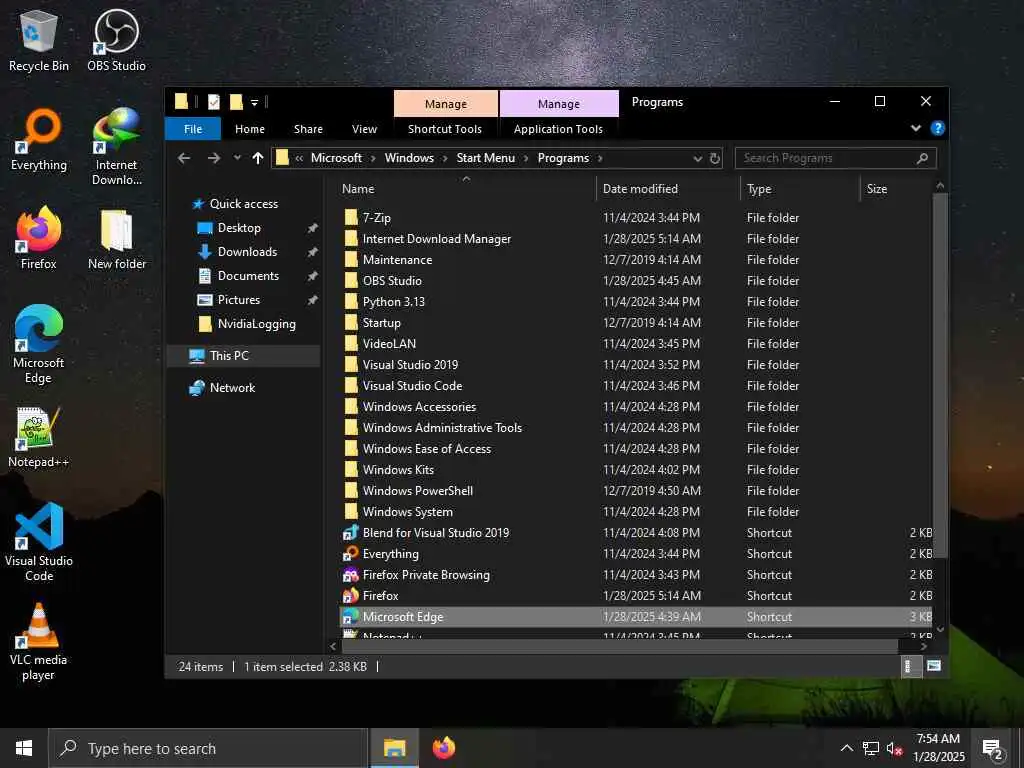Open VLC media player desktop shortcut
This screenshot has height=768, width=1024.
pyautogui.click(x=39, y=642)
